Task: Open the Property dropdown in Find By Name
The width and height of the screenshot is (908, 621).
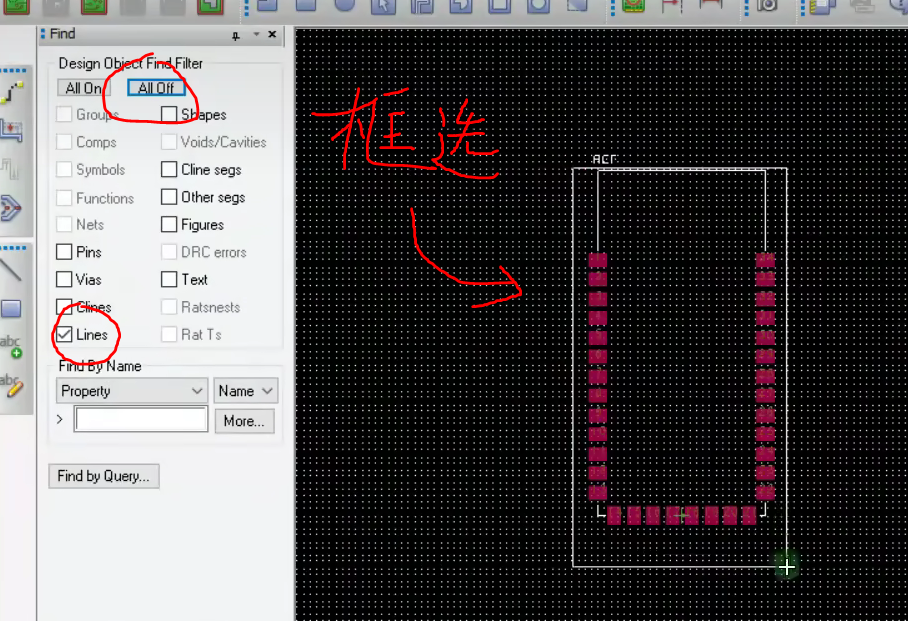Action: pos(132,391)
